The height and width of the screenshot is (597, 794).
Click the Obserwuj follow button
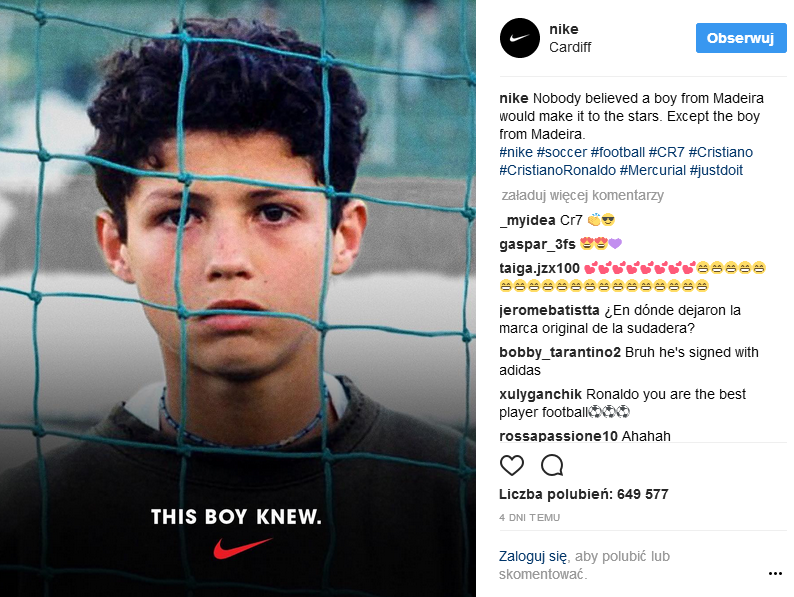click(x=741, y=38)
